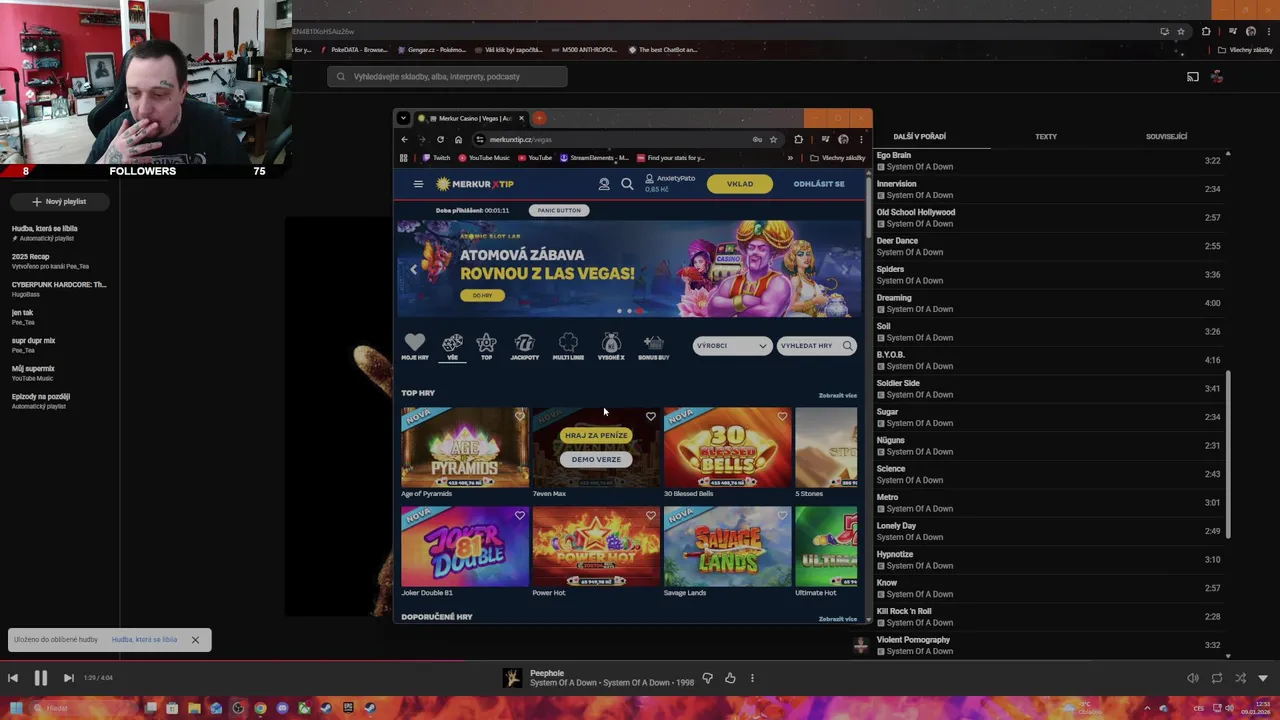Open Discord from the taskbar
The width and height of the screenshot is (1280, 720).
282,708
